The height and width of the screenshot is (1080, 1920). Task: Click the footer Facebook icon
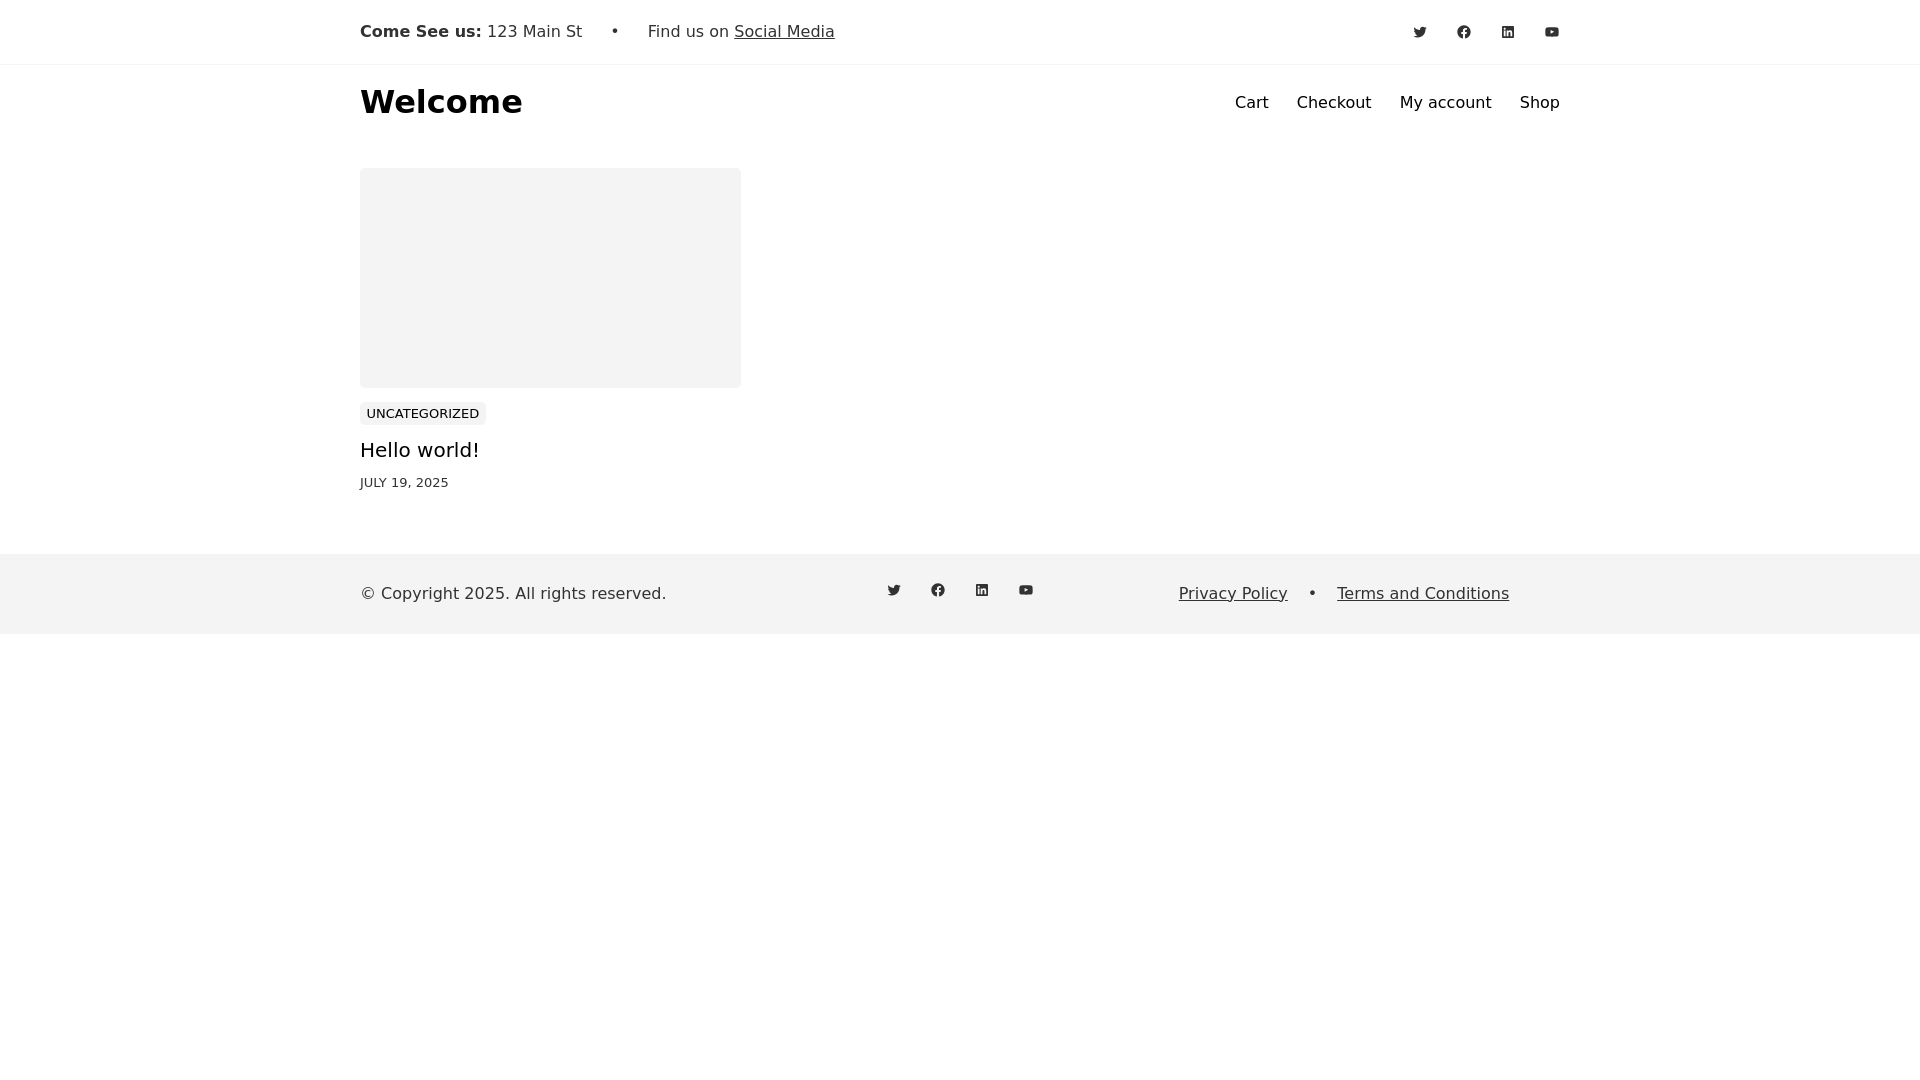coord(938,590)
